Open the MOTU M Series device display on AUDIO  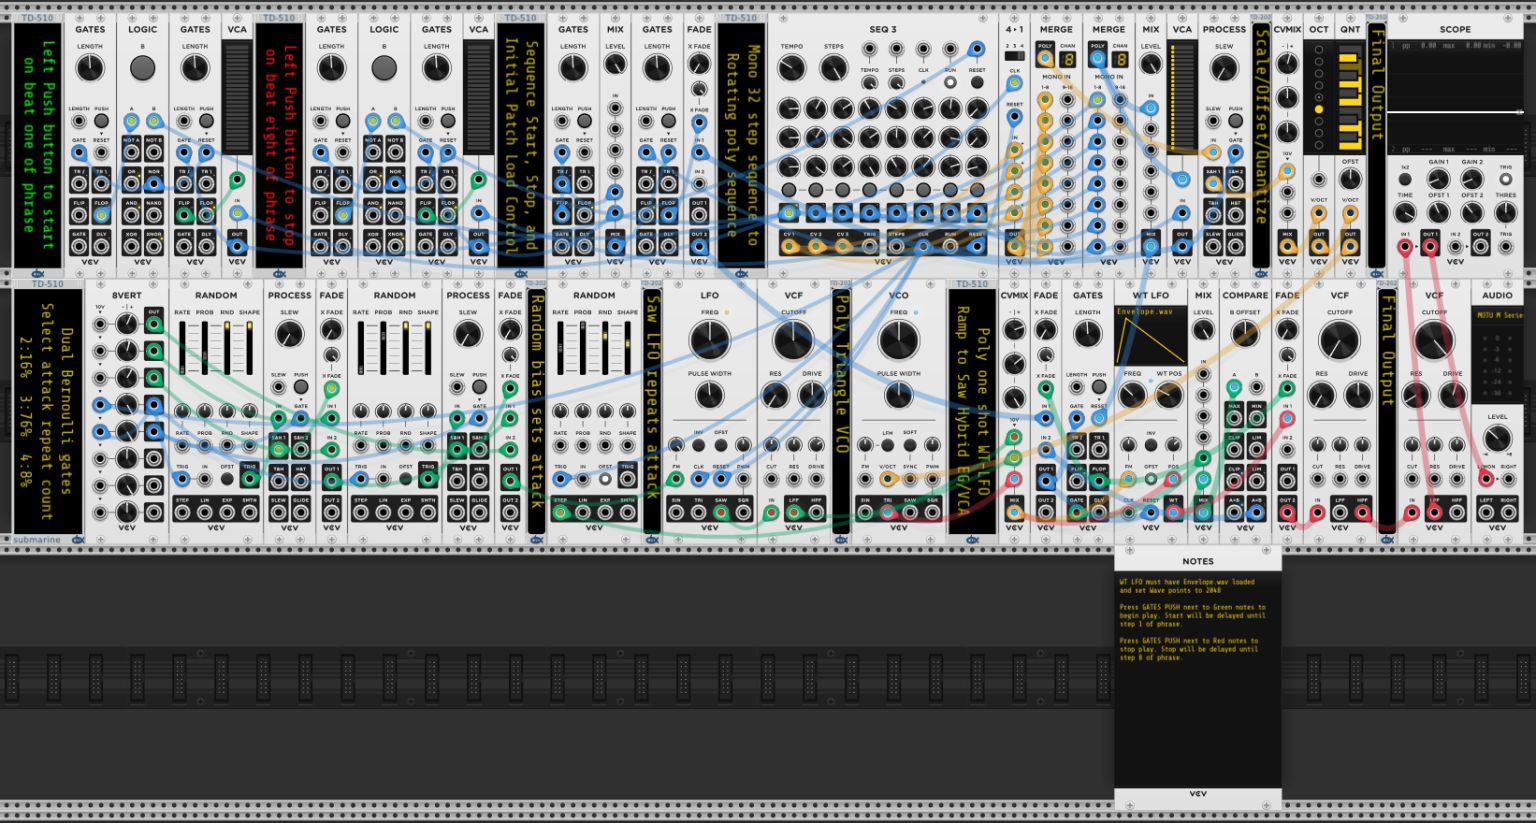coord(1497,315)
